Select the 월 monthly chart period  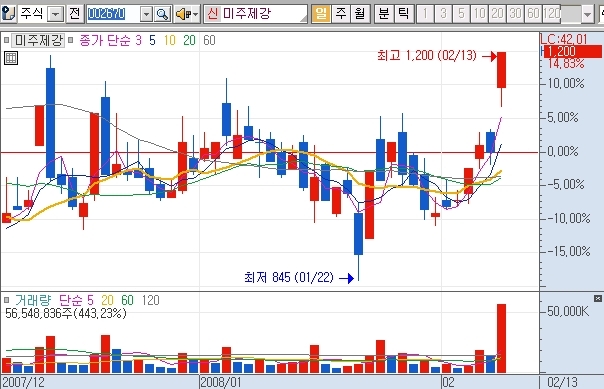(360, 14)
